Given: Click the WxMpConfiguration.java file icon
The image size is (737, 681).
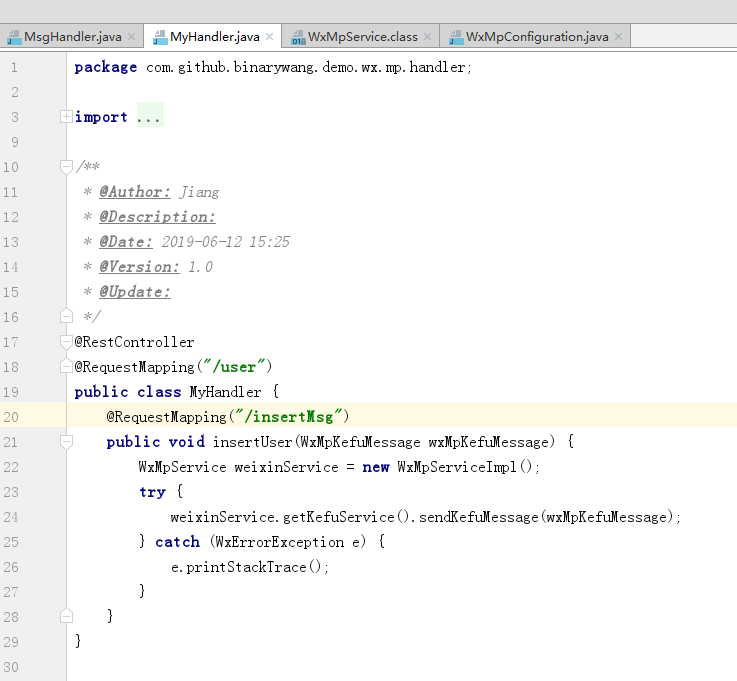Looking at the screenshot, I should tap(456, 37).
